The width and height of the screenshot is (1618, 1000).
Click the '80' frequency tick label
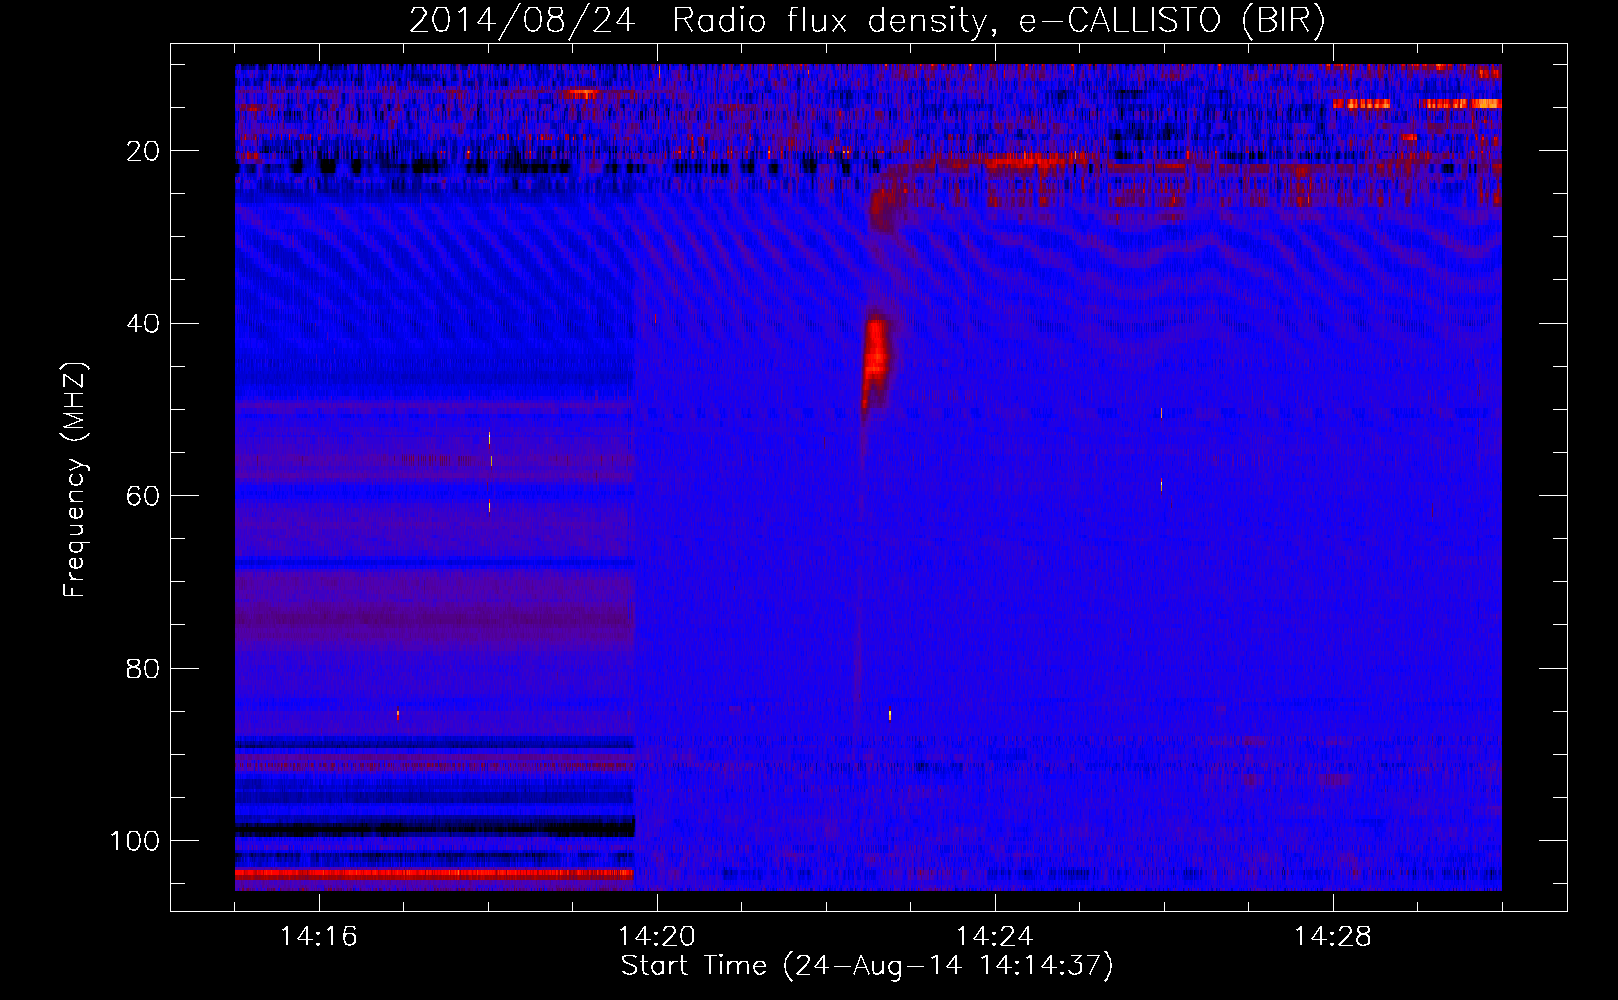[x=143, y=668]
